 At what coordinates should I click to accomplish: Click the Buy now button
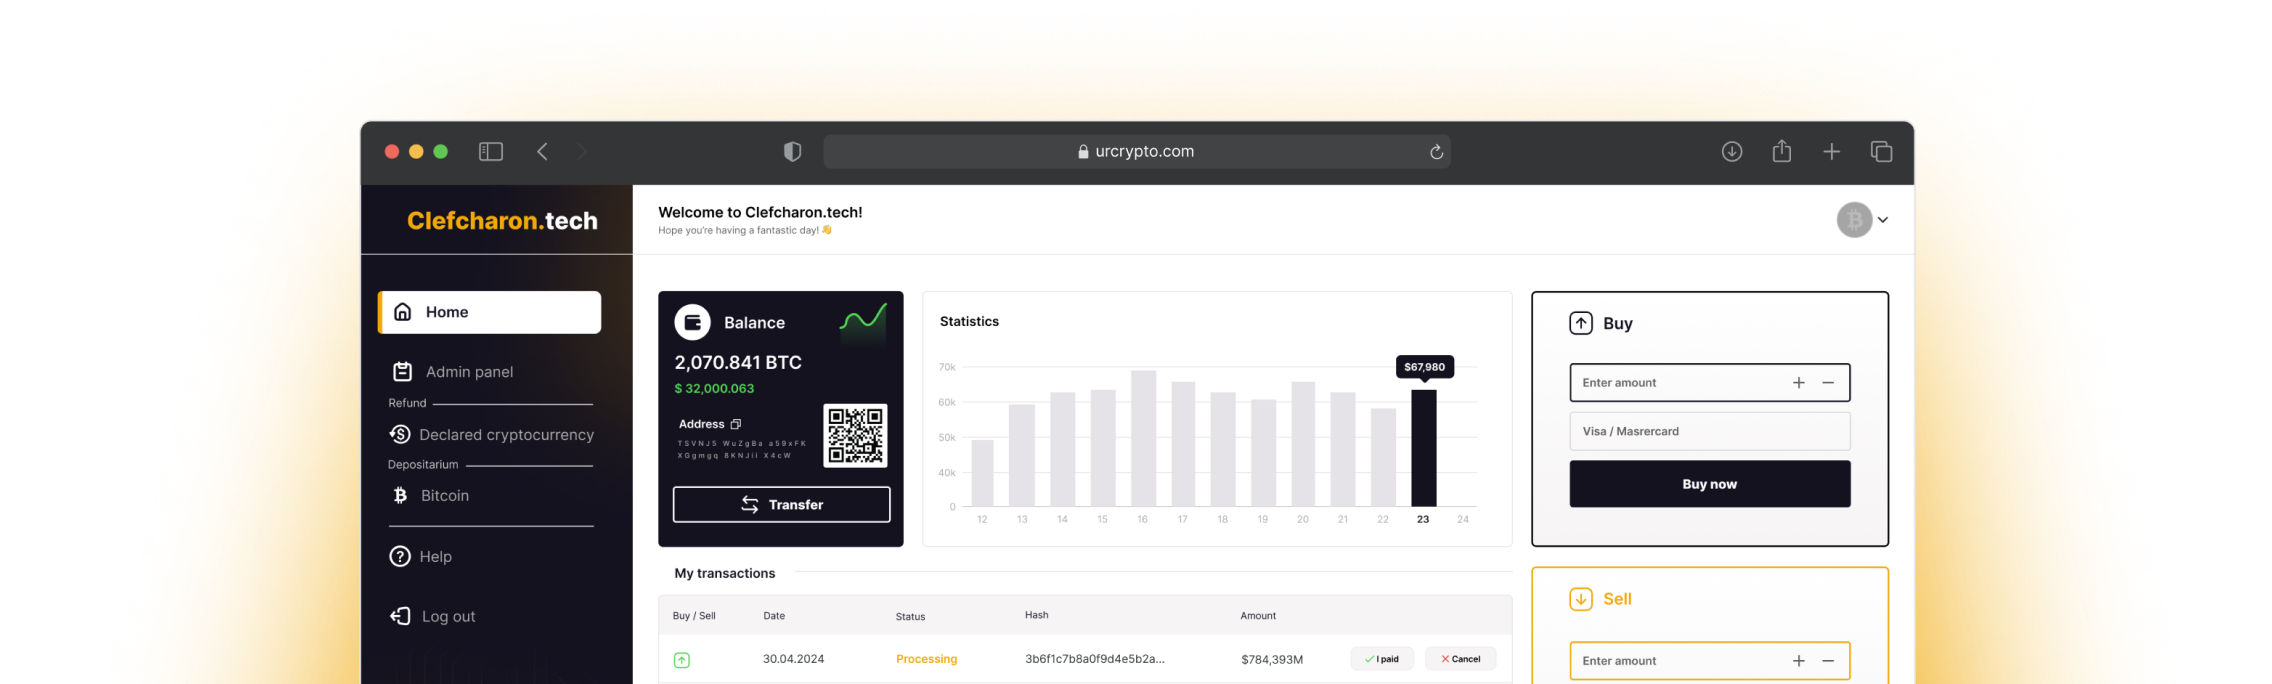point(1709,484)
